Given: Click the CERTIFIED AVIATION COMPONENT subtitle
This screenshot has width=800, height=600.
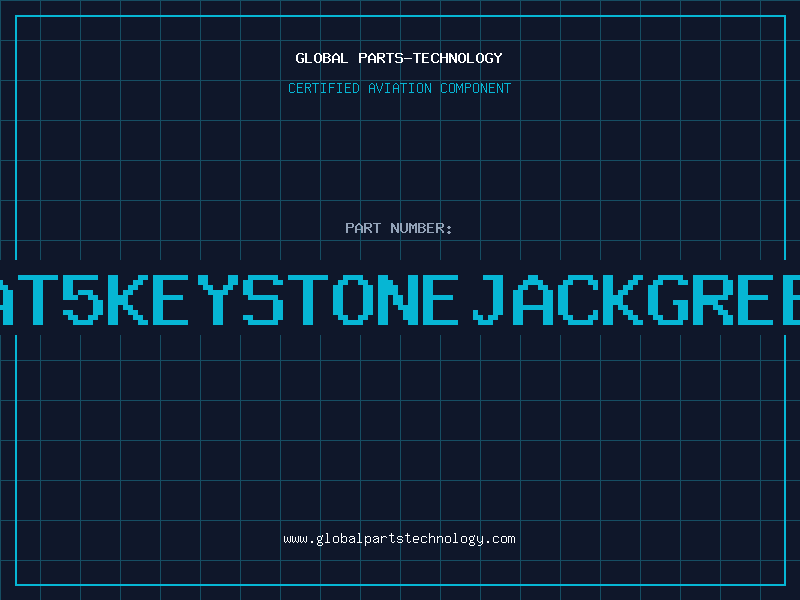Looking at the screenshot, I should [x=399, y=88].
